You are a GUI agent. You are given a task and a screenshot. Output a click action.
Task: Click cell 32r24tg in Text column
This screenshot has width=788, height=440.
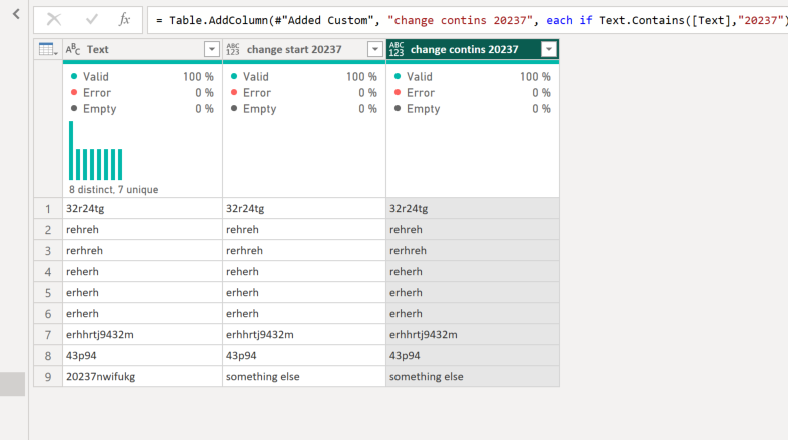(x=142, y=208)
